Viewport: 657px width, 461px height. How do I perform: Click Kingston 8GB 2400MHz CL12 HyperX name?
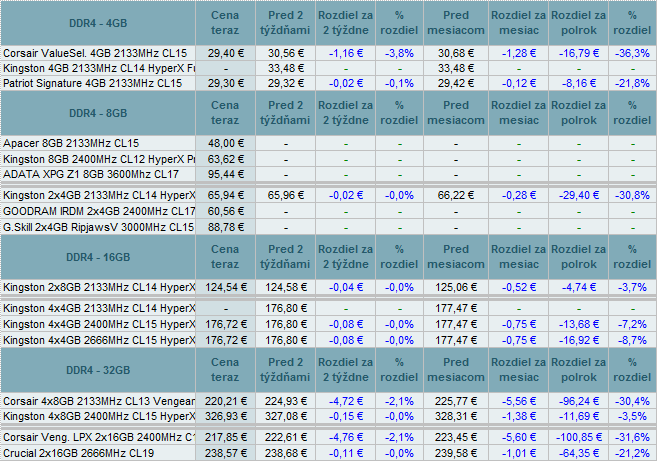click(x=99, y=159)
